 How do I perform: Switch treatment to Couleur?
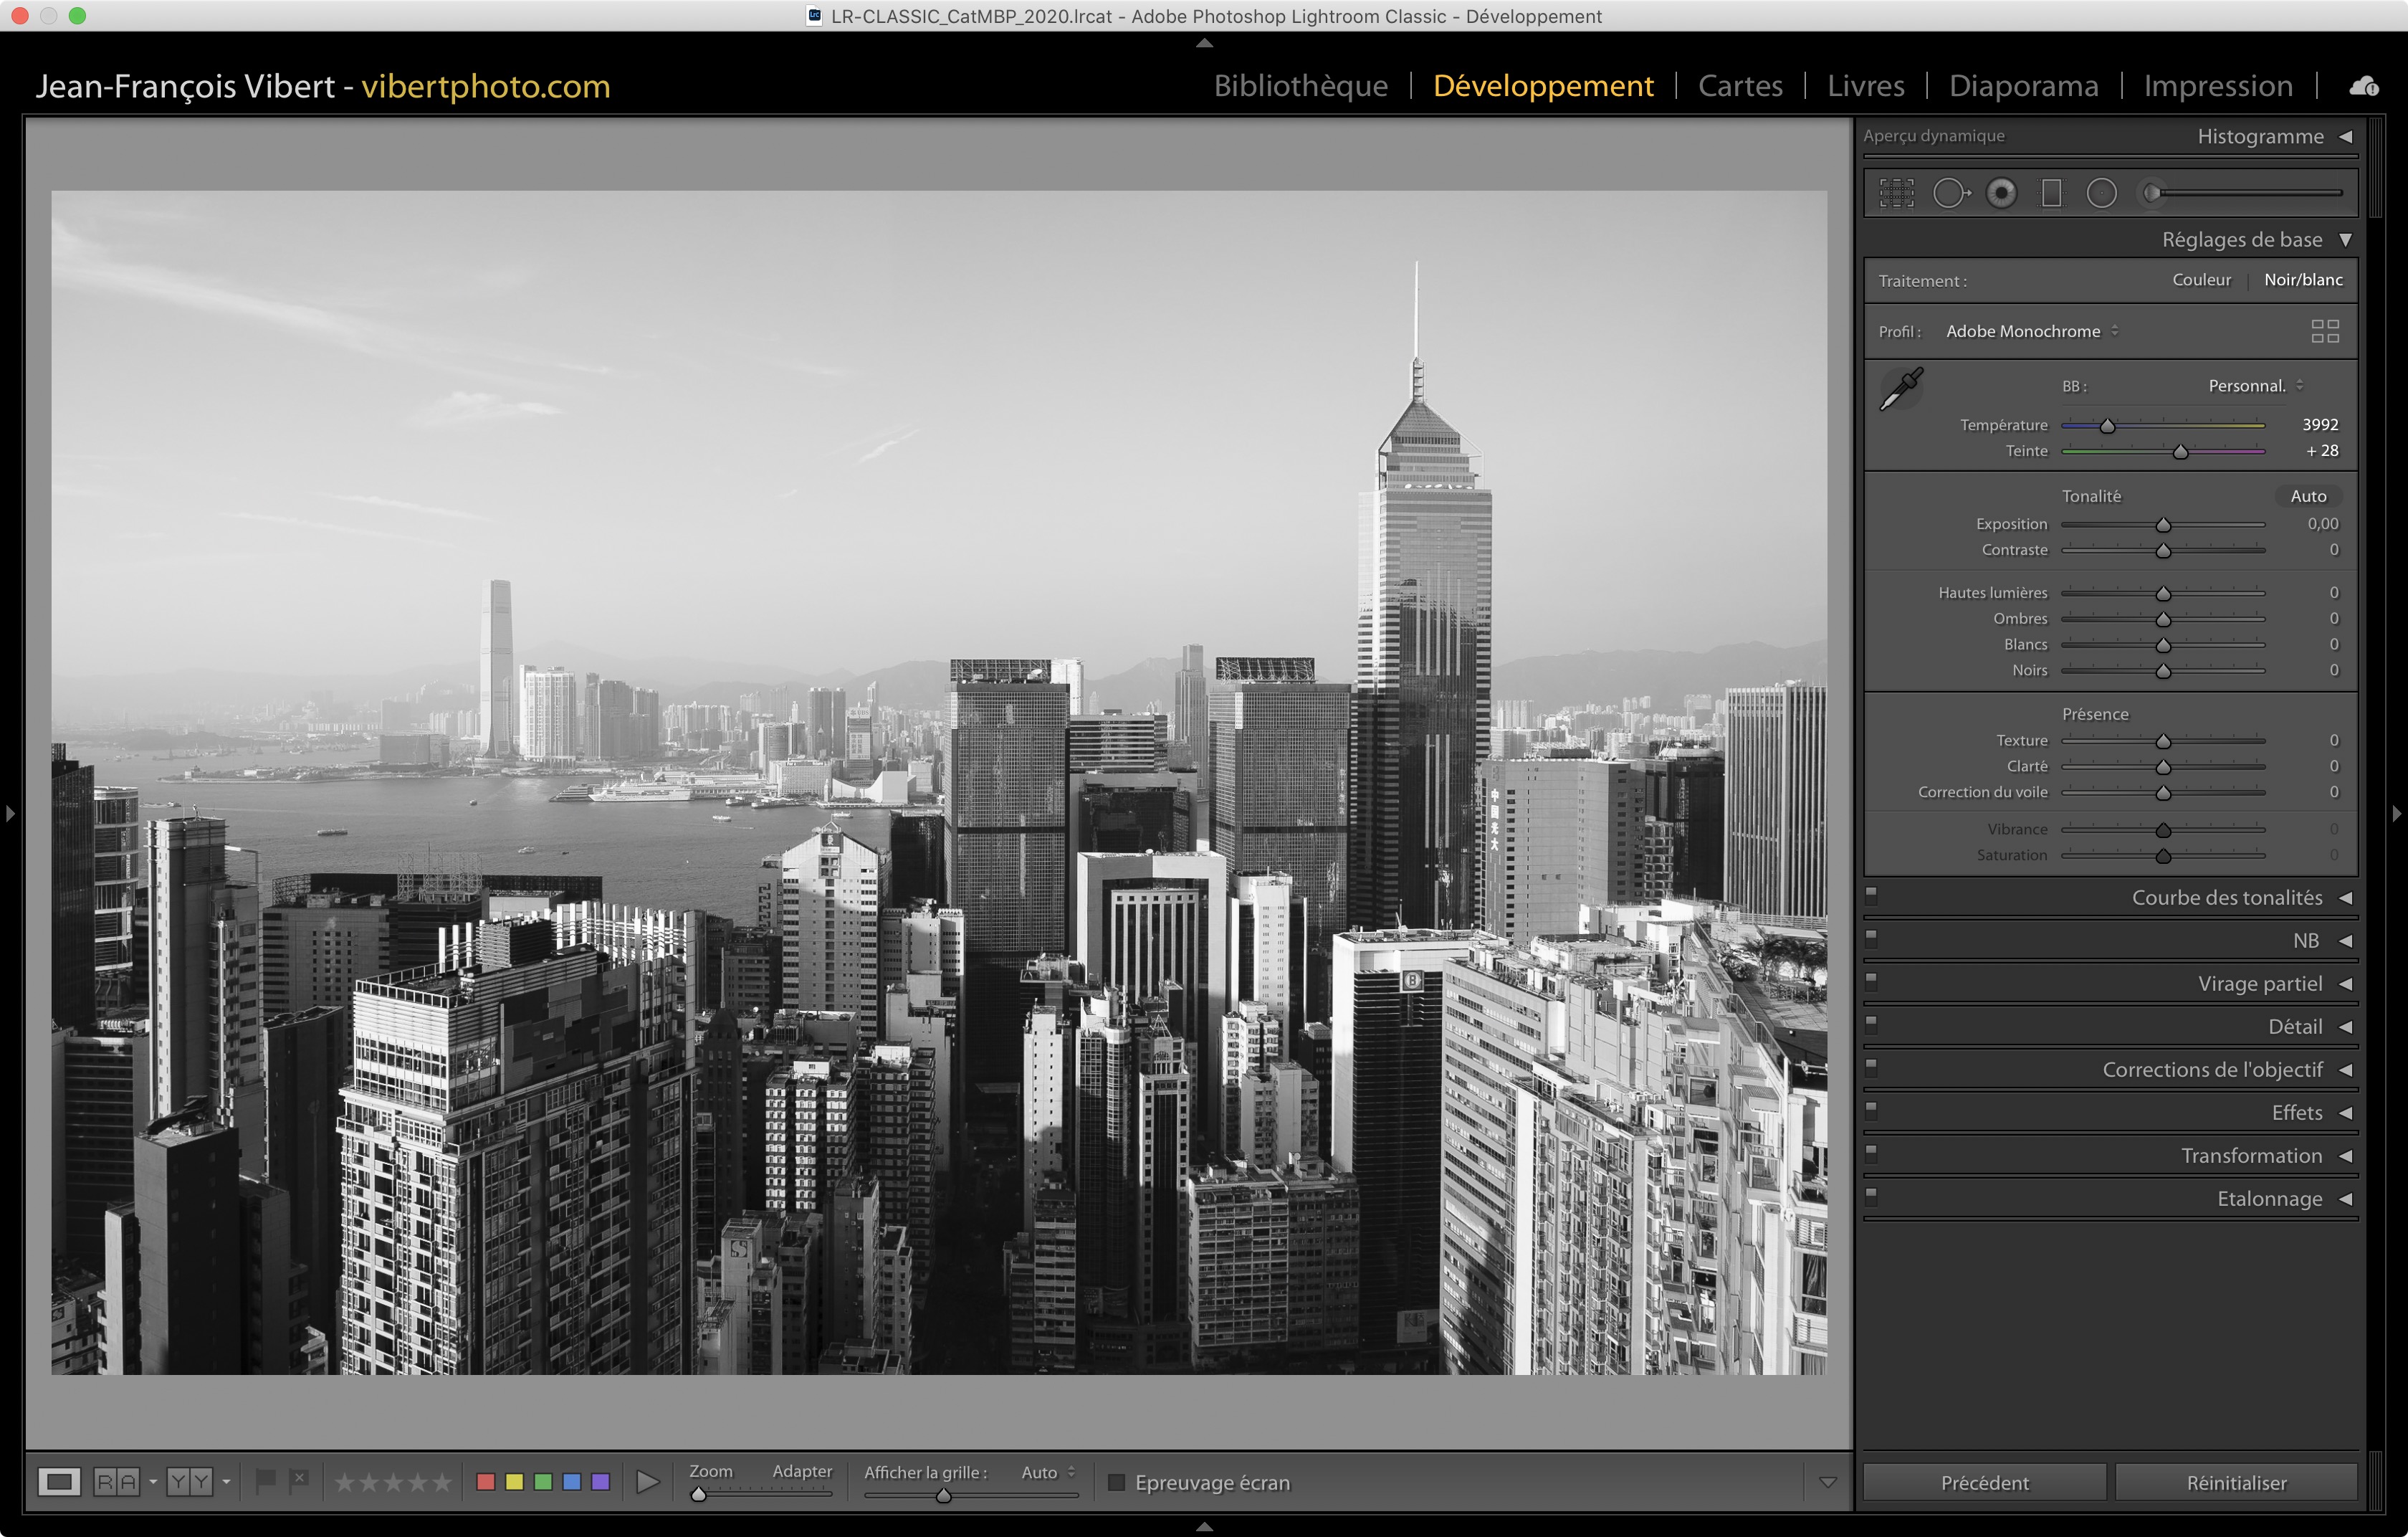(x=2201, y=280)
